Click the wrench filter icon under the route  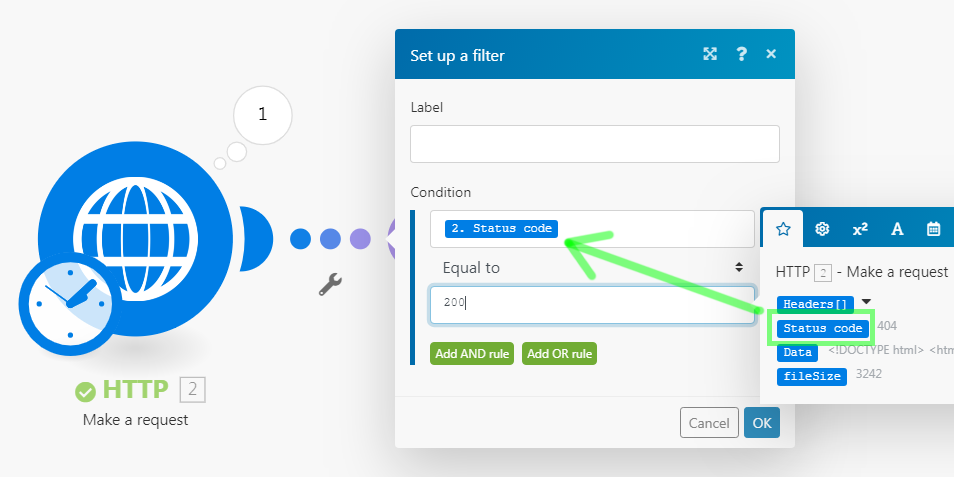click(x=330, y=284)
